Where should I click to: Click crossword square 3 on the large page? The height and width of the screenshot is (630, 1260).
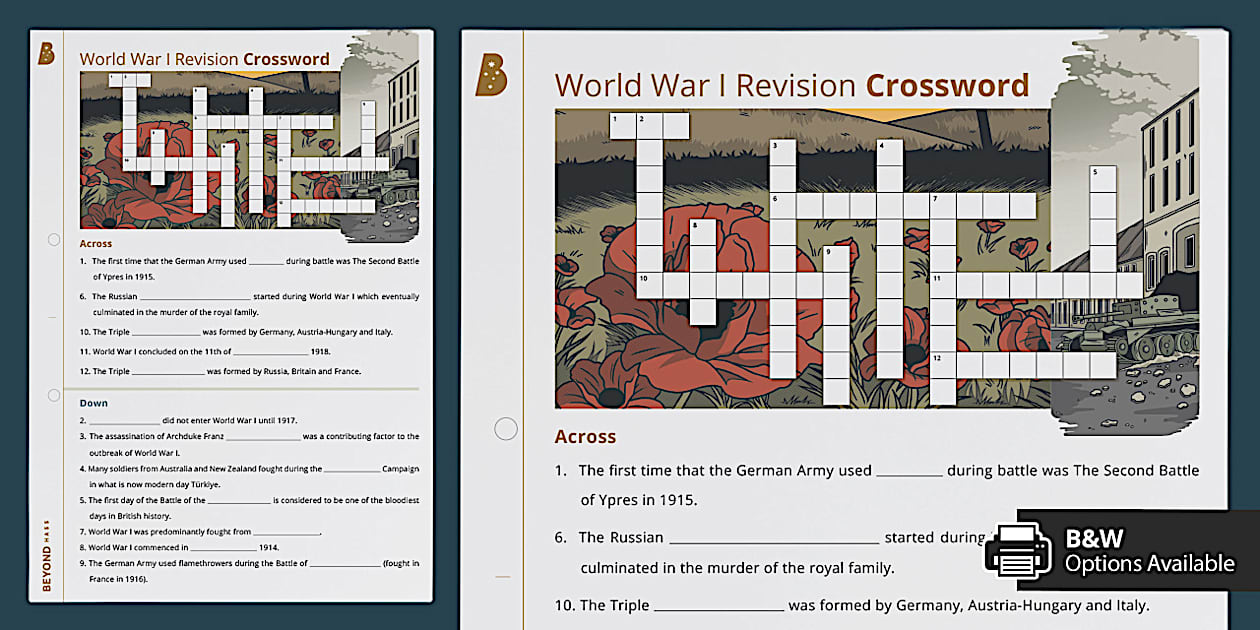click(782, 152)
